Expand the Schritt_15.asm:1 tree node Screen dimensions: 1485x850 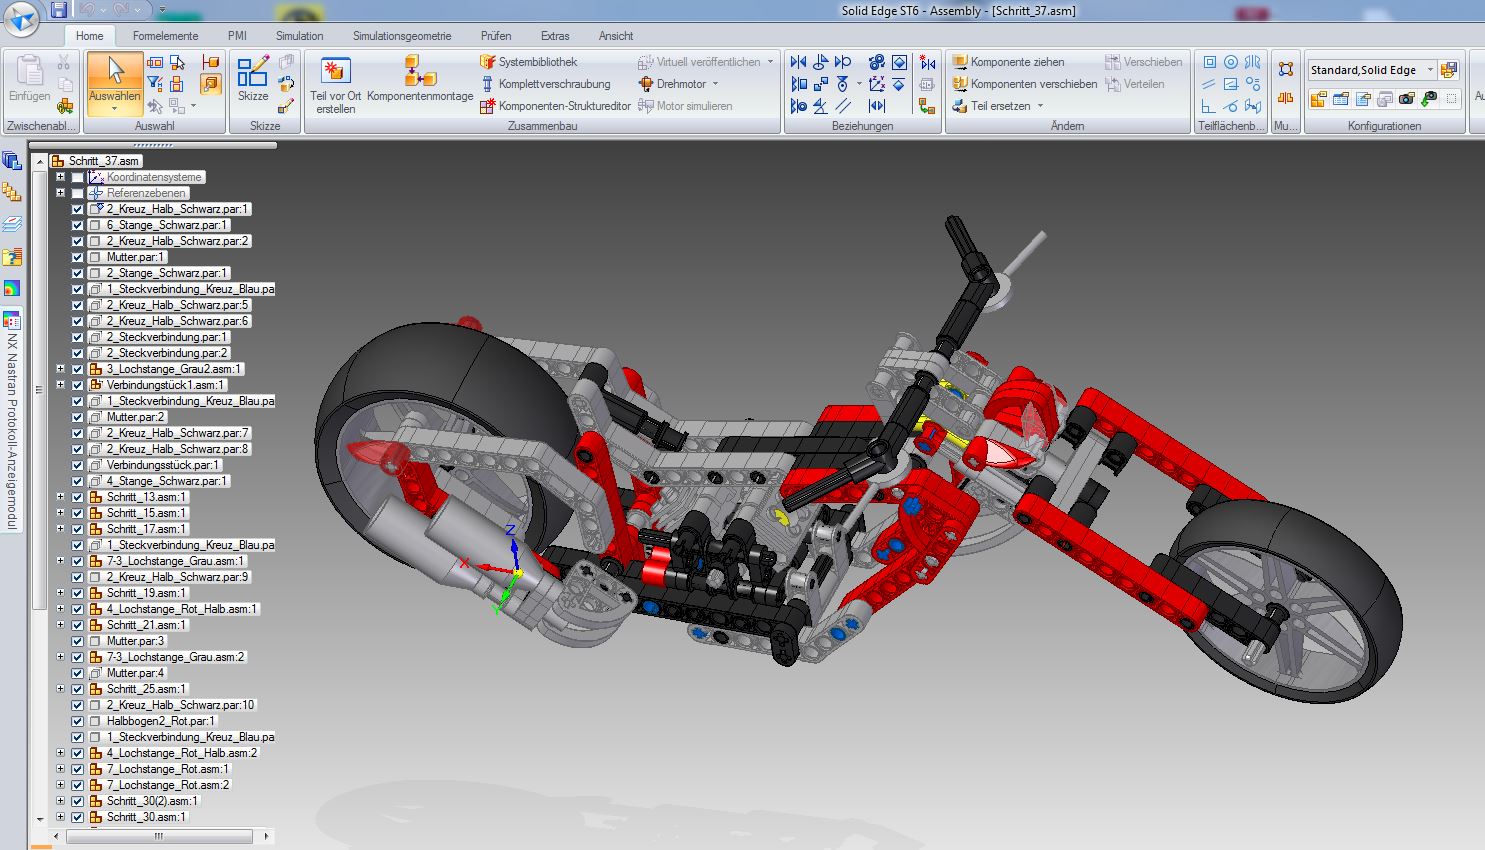coord(60,513)
